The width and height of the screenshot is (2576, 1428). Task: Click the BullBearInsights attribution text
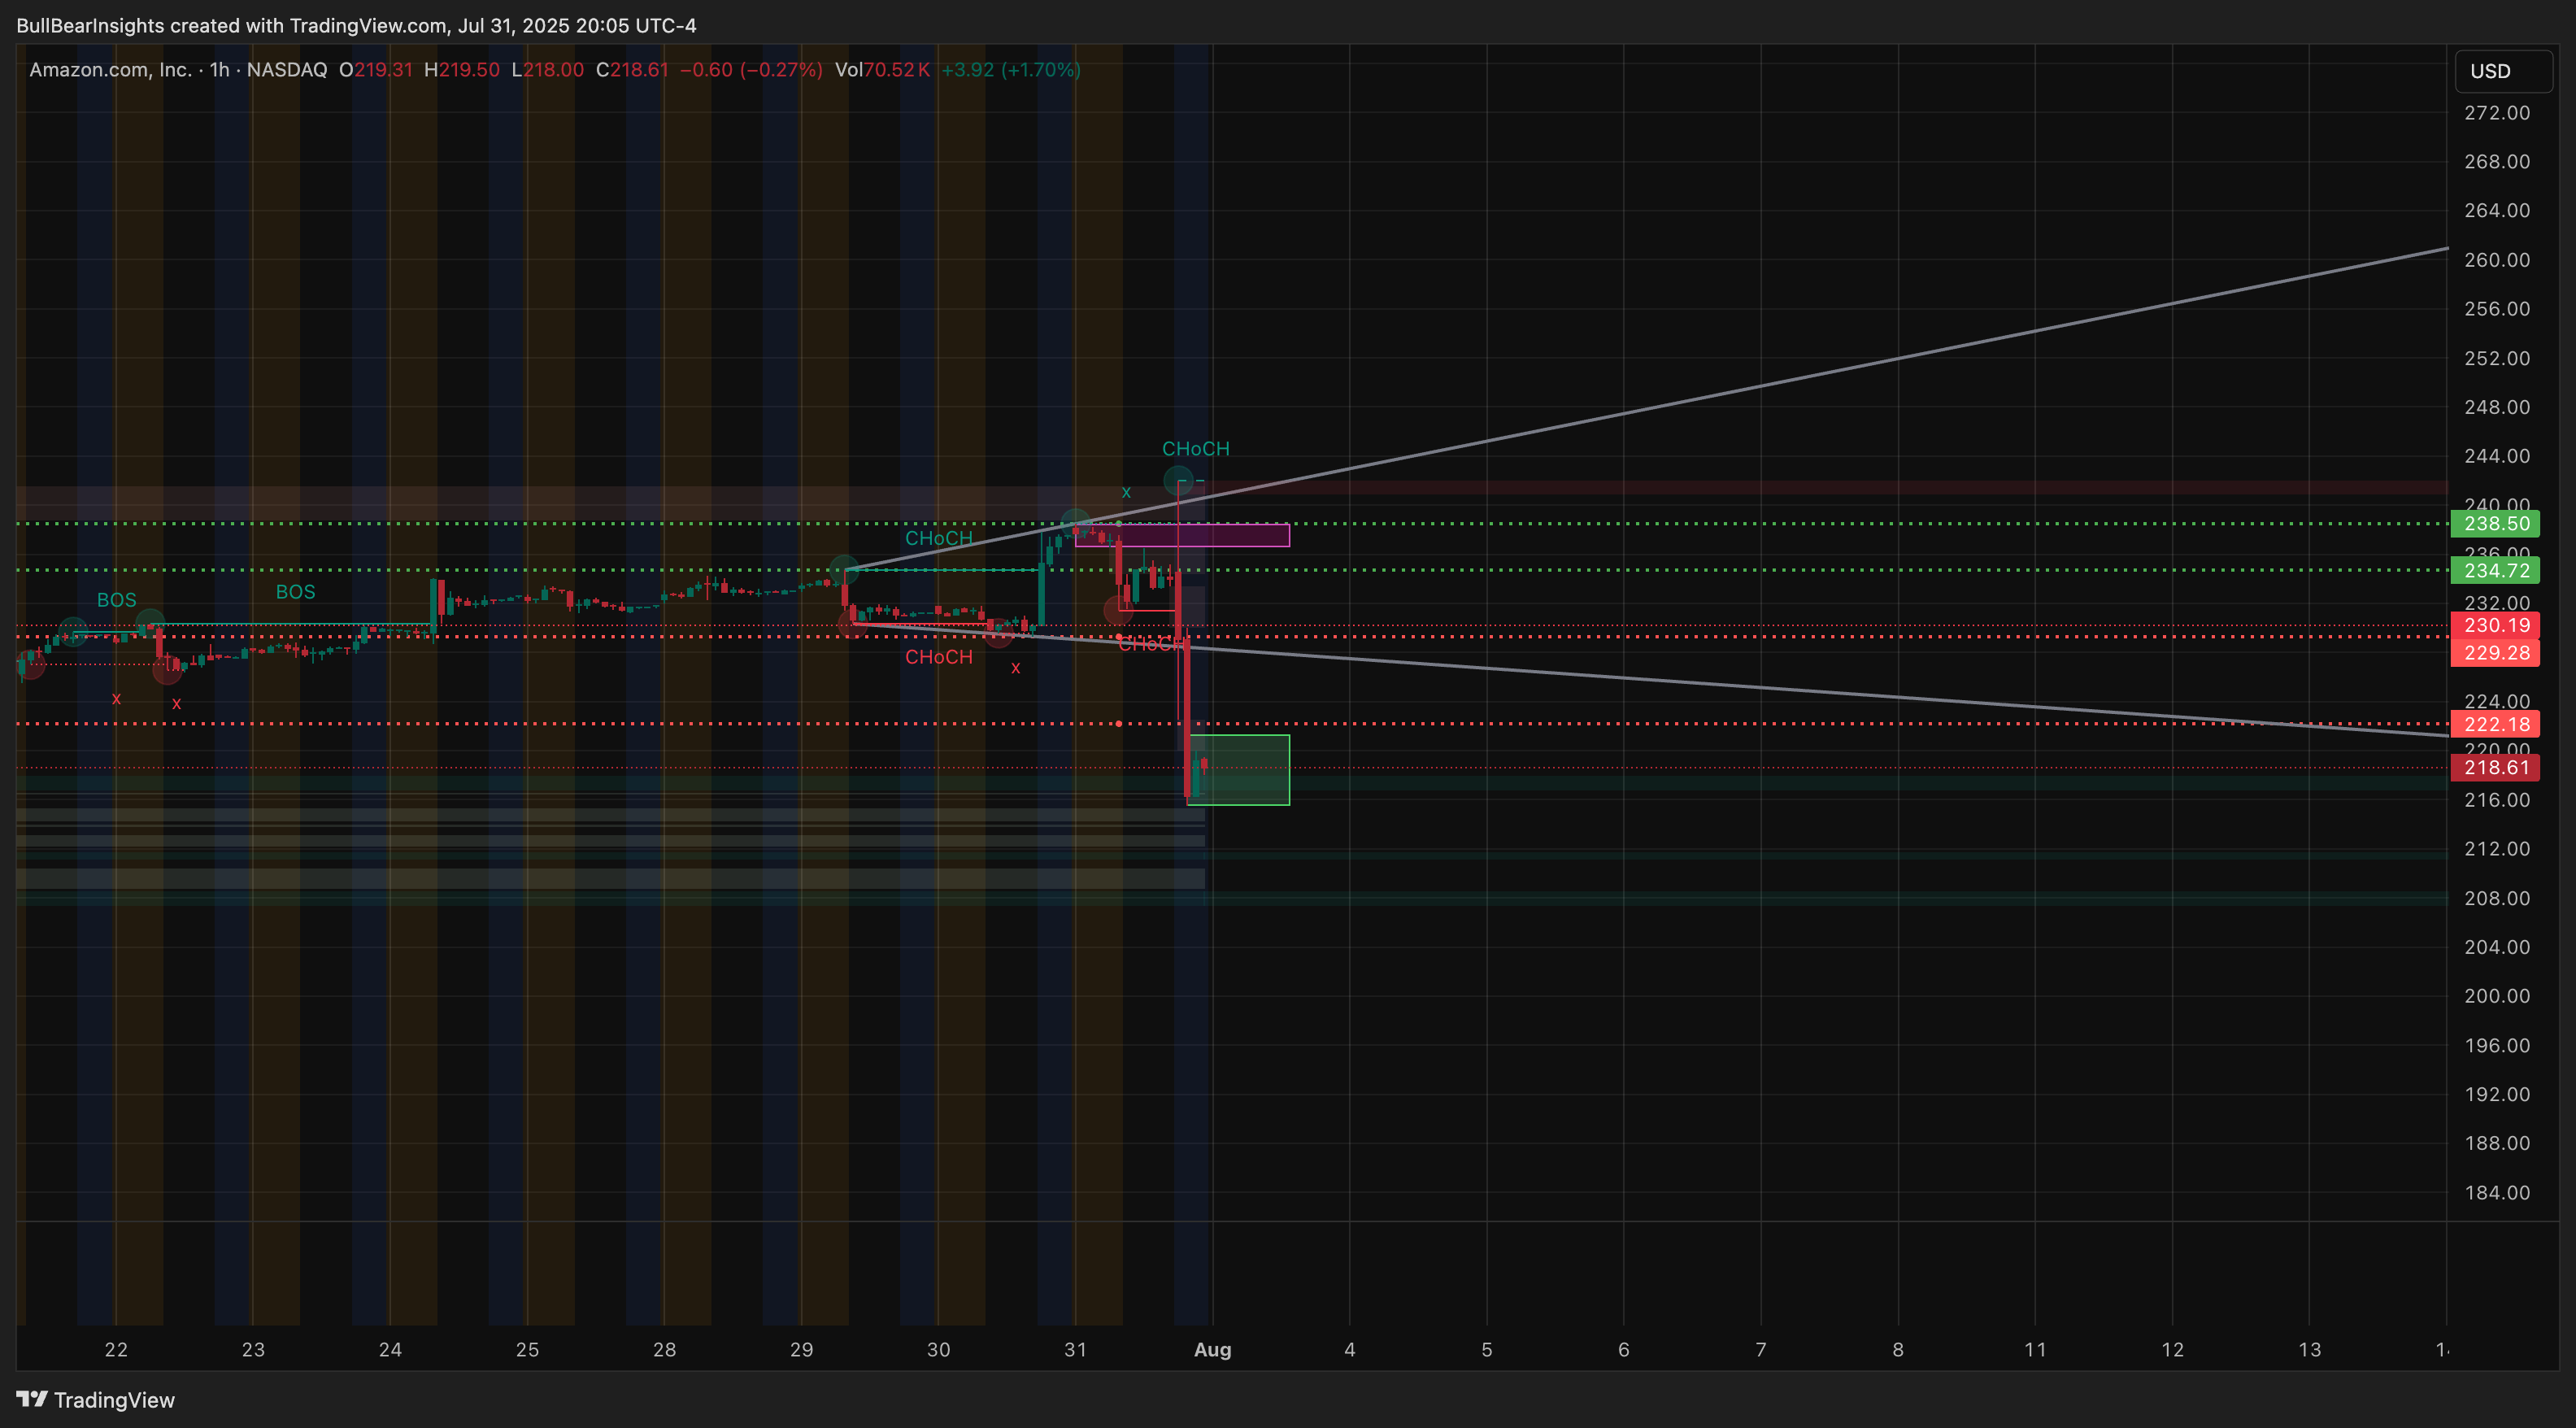pyautogui.click(x=356, y=25)
